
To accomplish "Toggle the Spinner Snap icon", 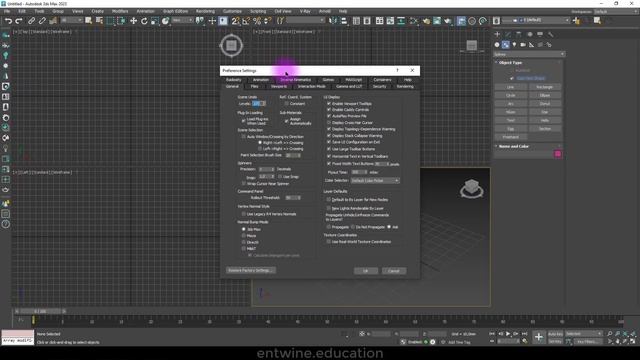I will 267,21.
